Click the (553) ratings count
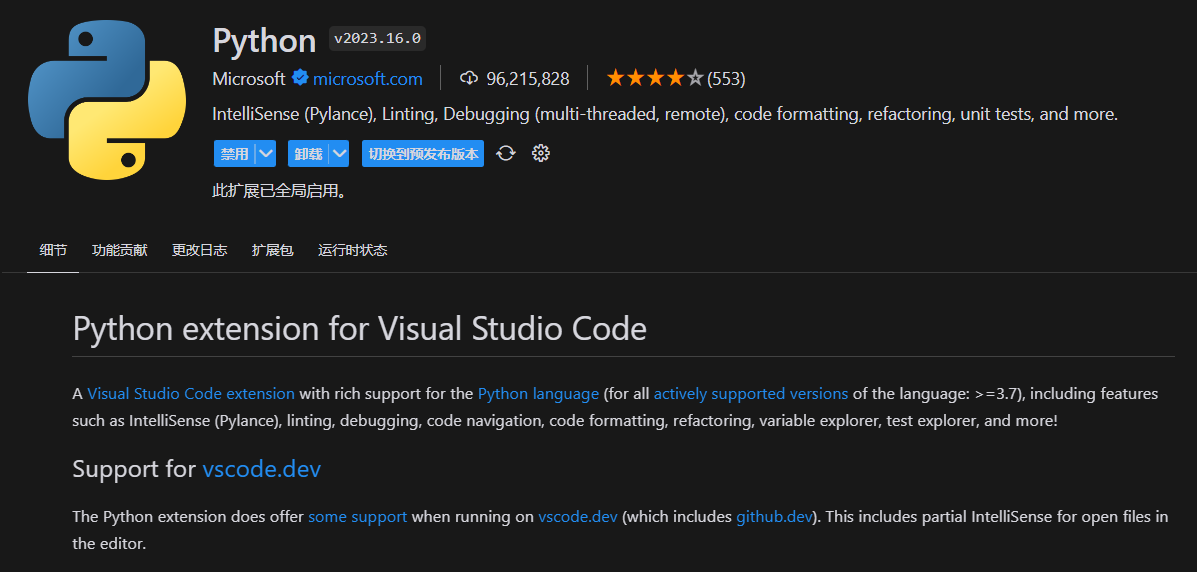 [x=726, y=79]
